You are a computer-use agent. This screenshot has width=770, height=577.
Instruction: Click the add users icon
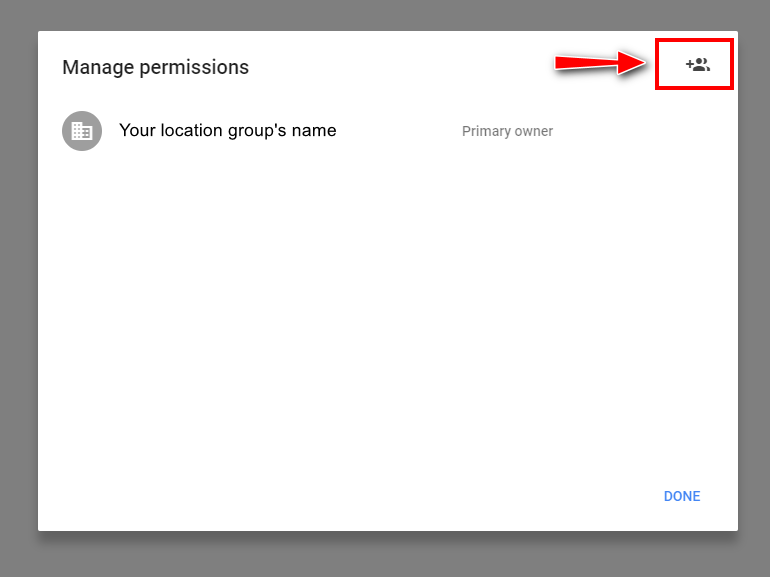697,65
